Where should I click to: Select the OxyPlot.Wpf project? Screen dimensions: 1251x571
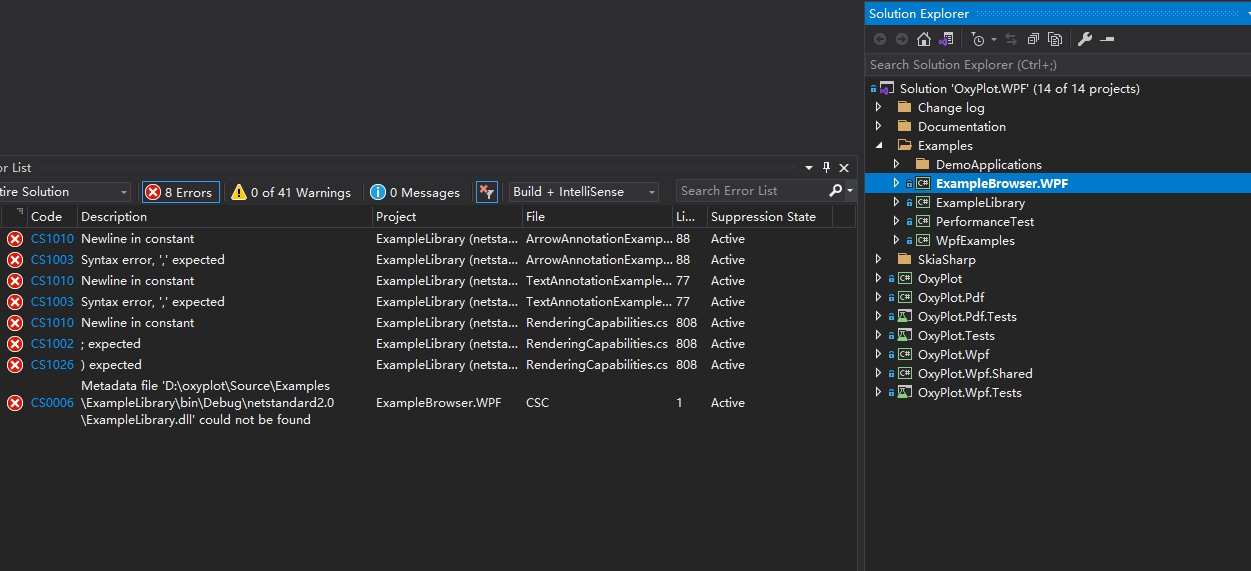[953, 354]
